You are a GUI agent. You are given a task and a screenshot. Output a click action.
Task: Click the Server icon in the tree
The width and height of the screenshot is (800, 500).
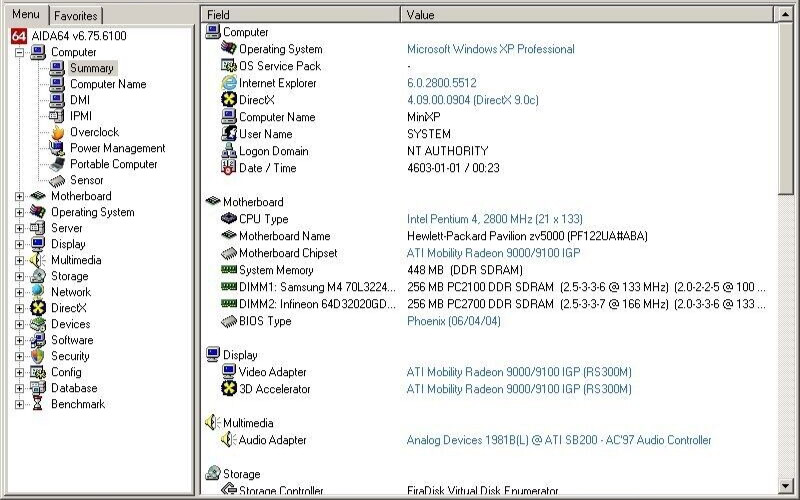38,228
